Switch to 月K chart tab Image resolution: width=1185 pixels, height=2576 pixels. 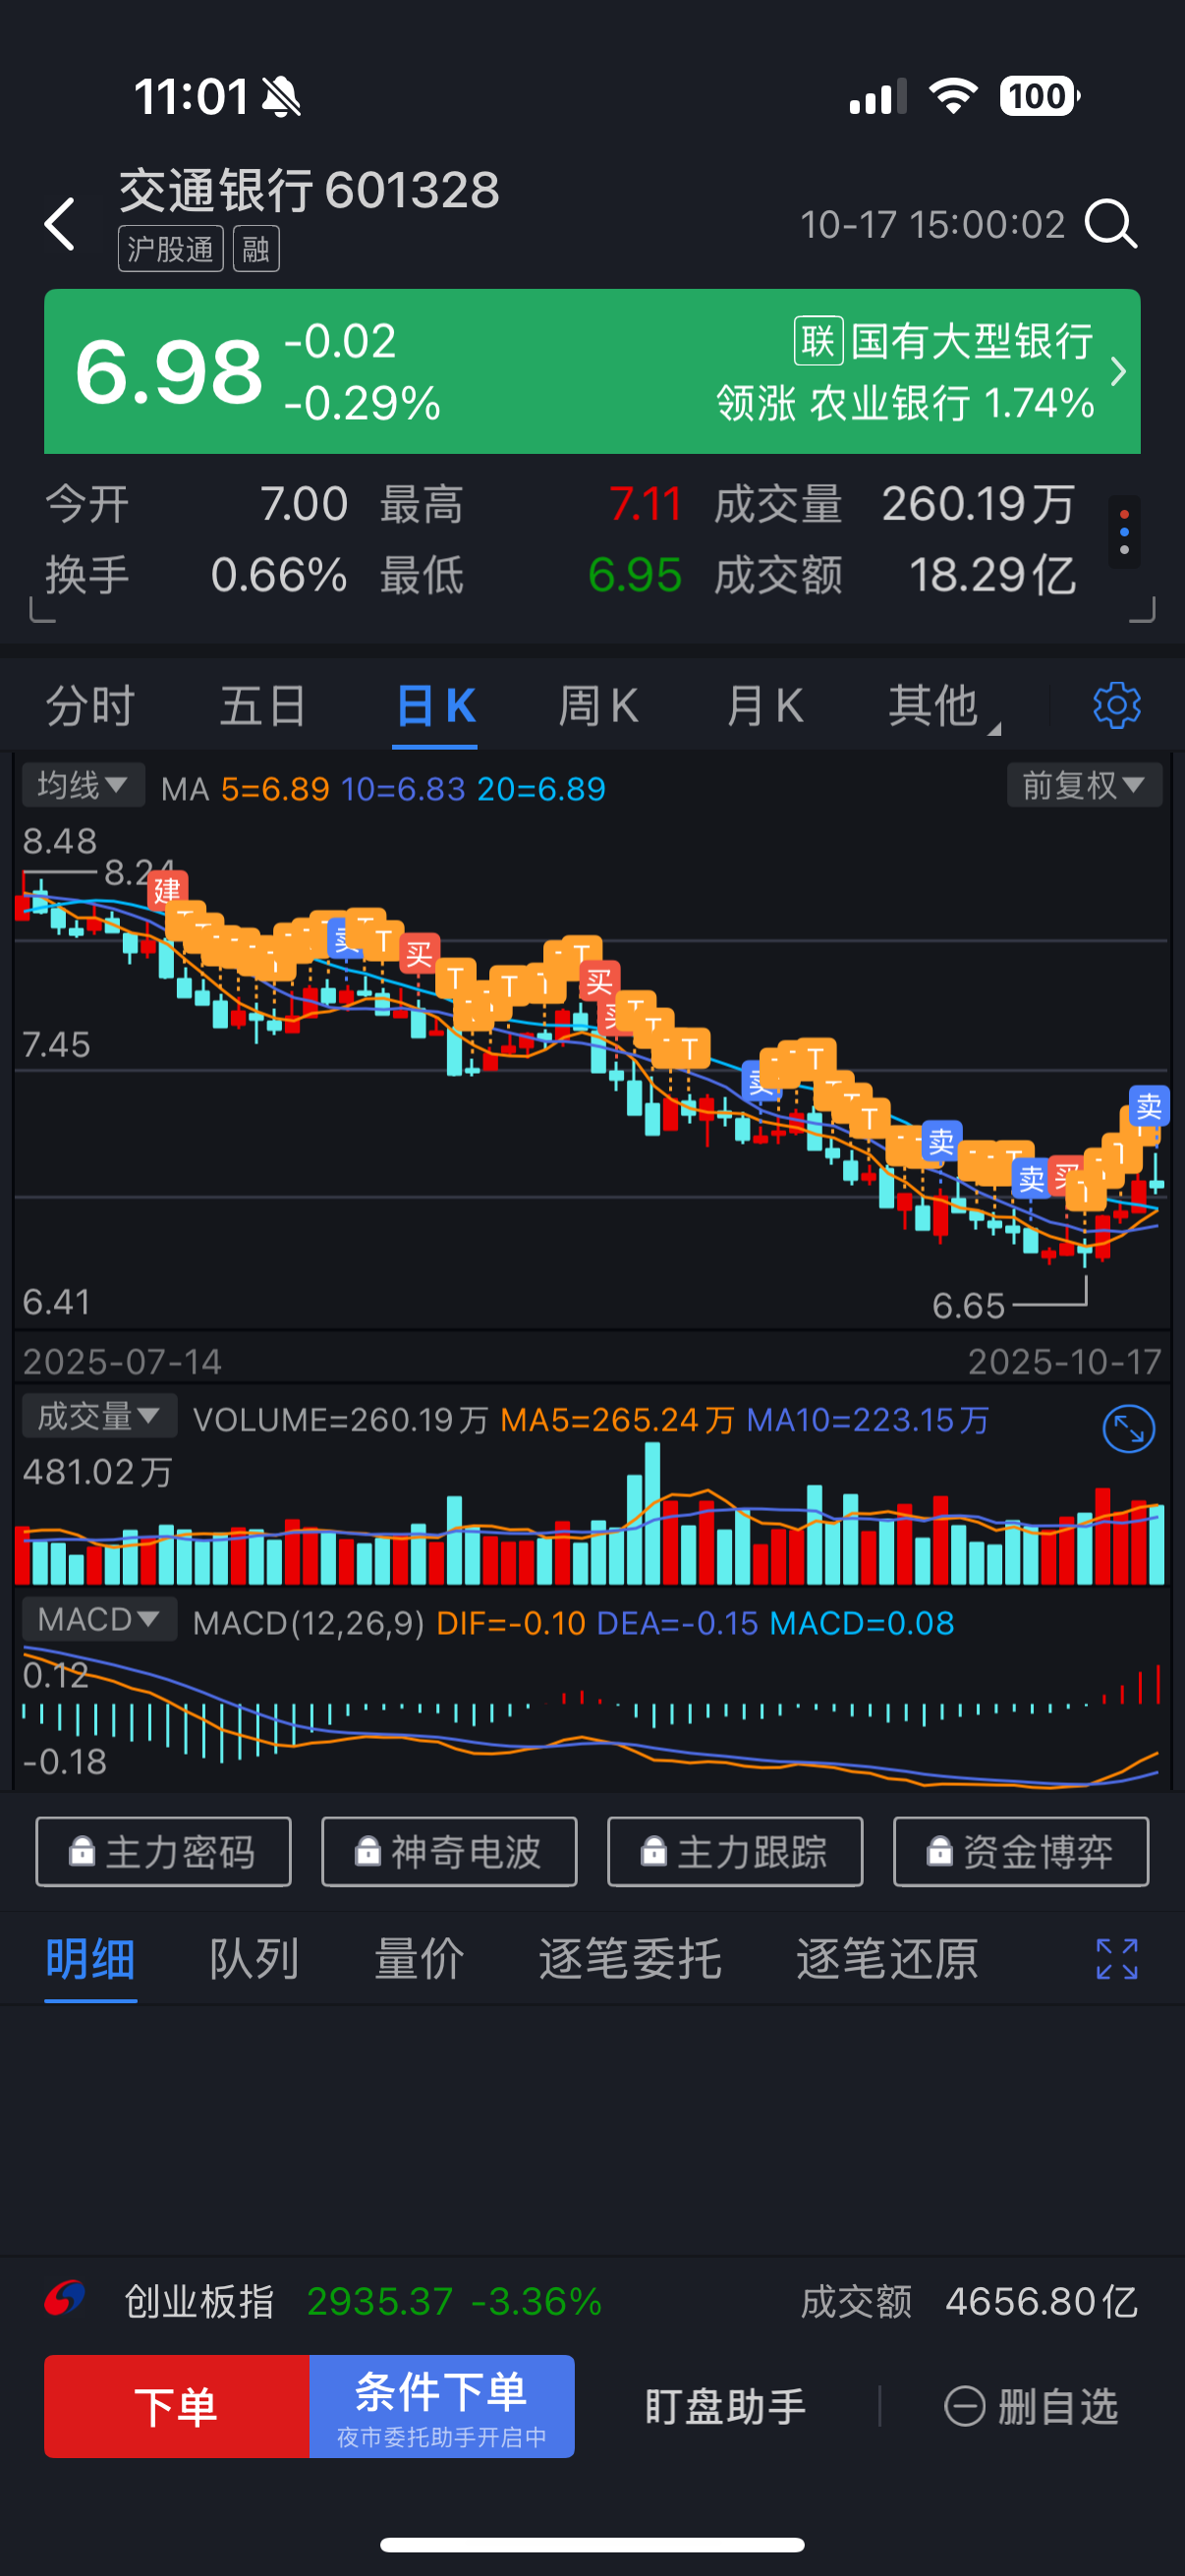tap(764, 706)
